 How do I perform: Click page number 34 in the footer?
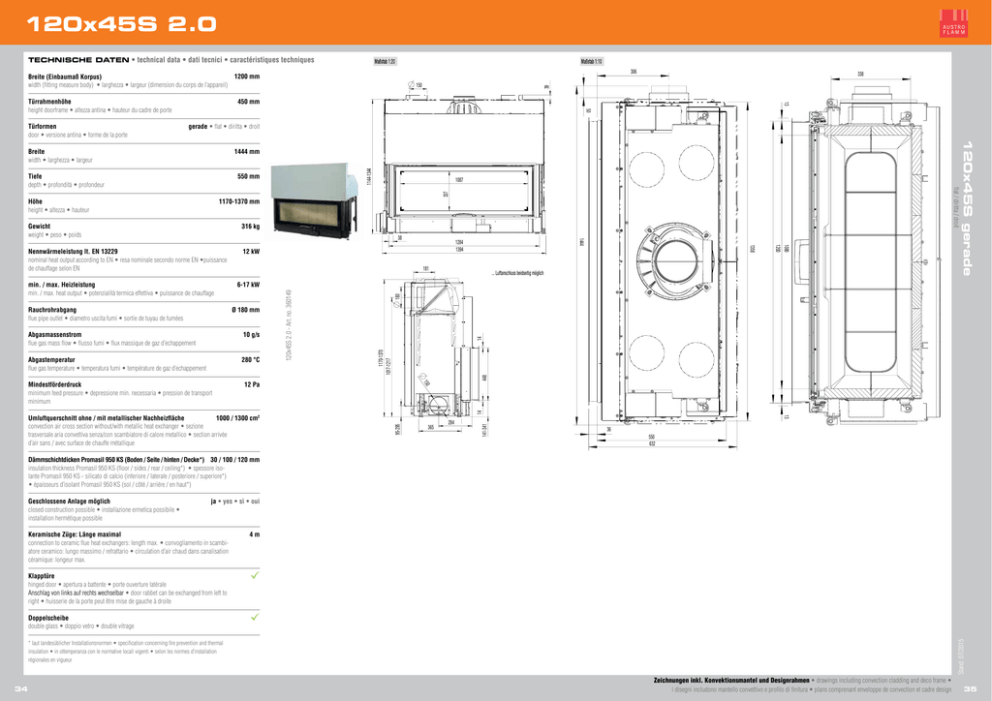20,689
